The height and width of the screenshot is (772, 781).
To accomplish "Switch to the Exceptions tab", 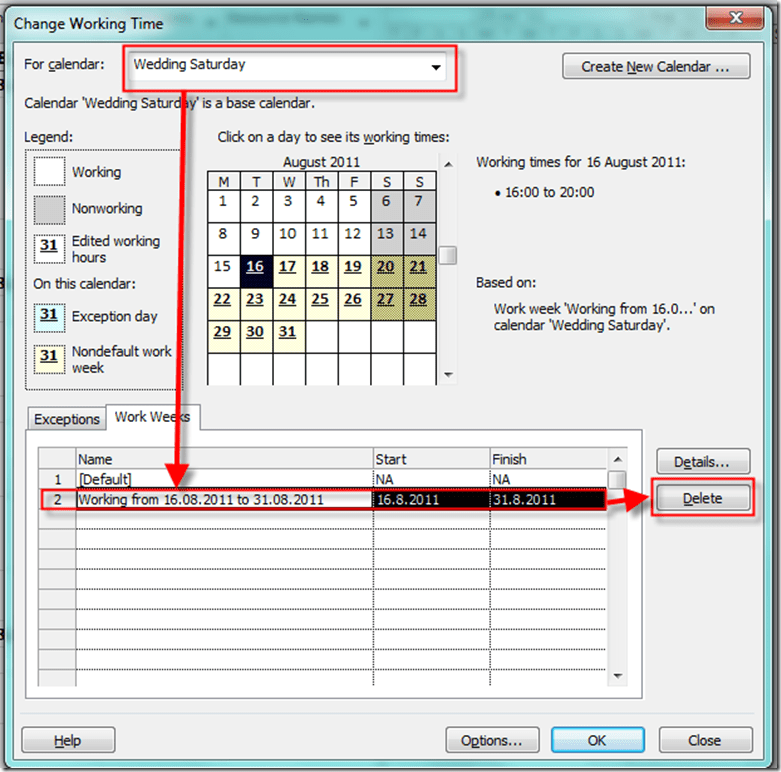I will pos(67,419).
